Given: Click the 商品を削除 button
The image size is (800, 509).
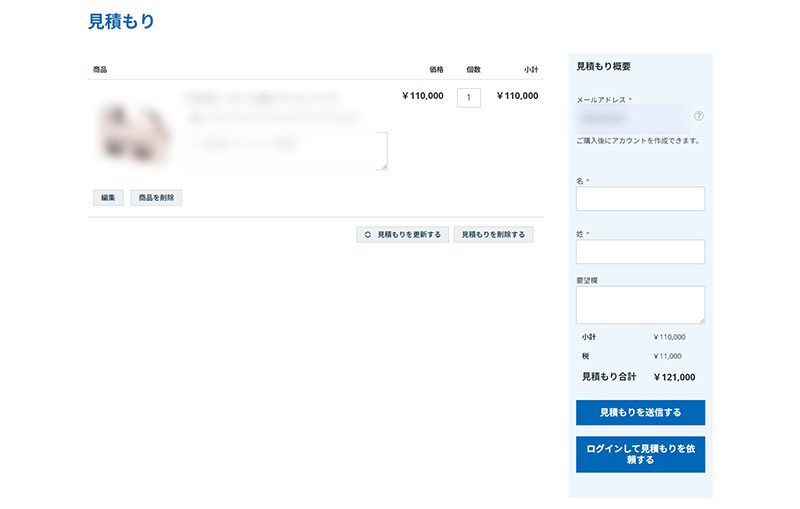Looking at the screenshot, I should pos(156,197).
